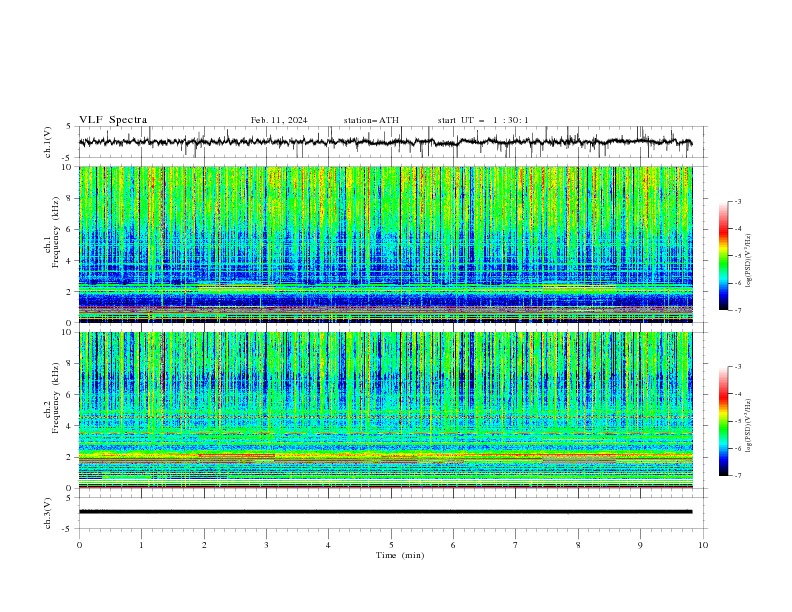Click the lower 'log(PSD)(V²/Hz)' colorbar label

[749, 426]
